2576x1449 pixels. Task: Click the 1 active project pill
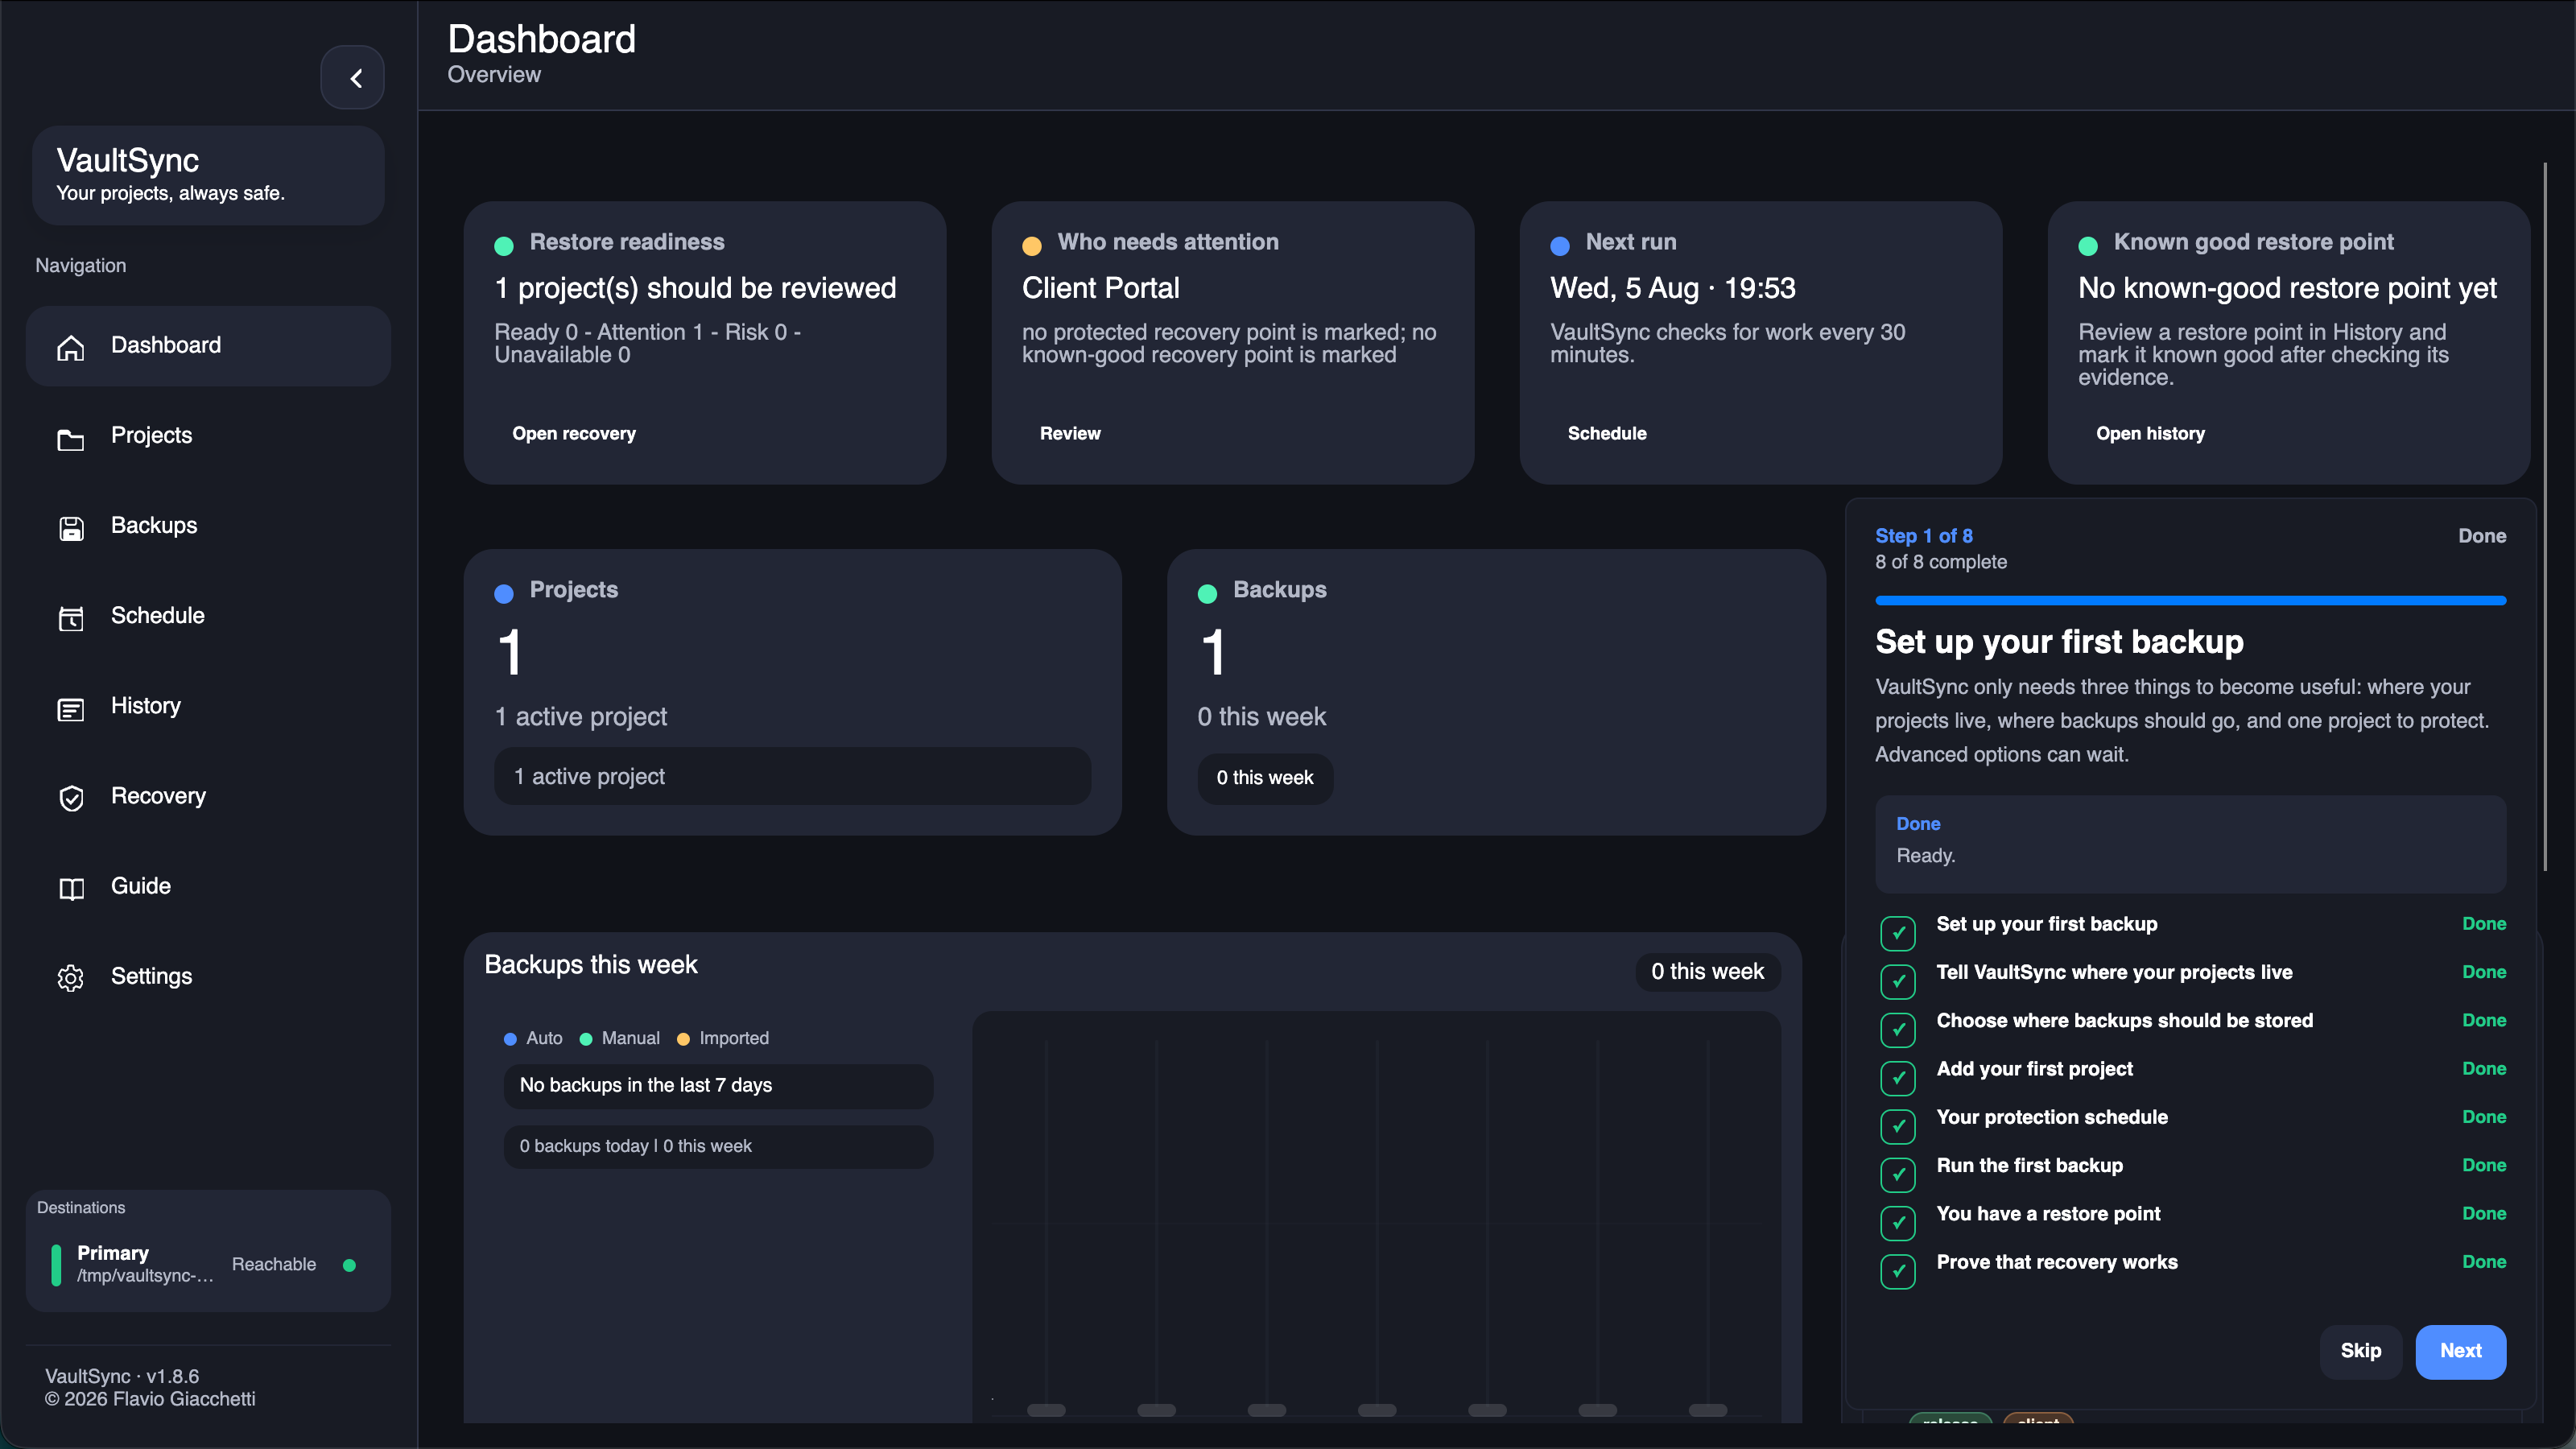pyautogui.click(x=792, y=776)
